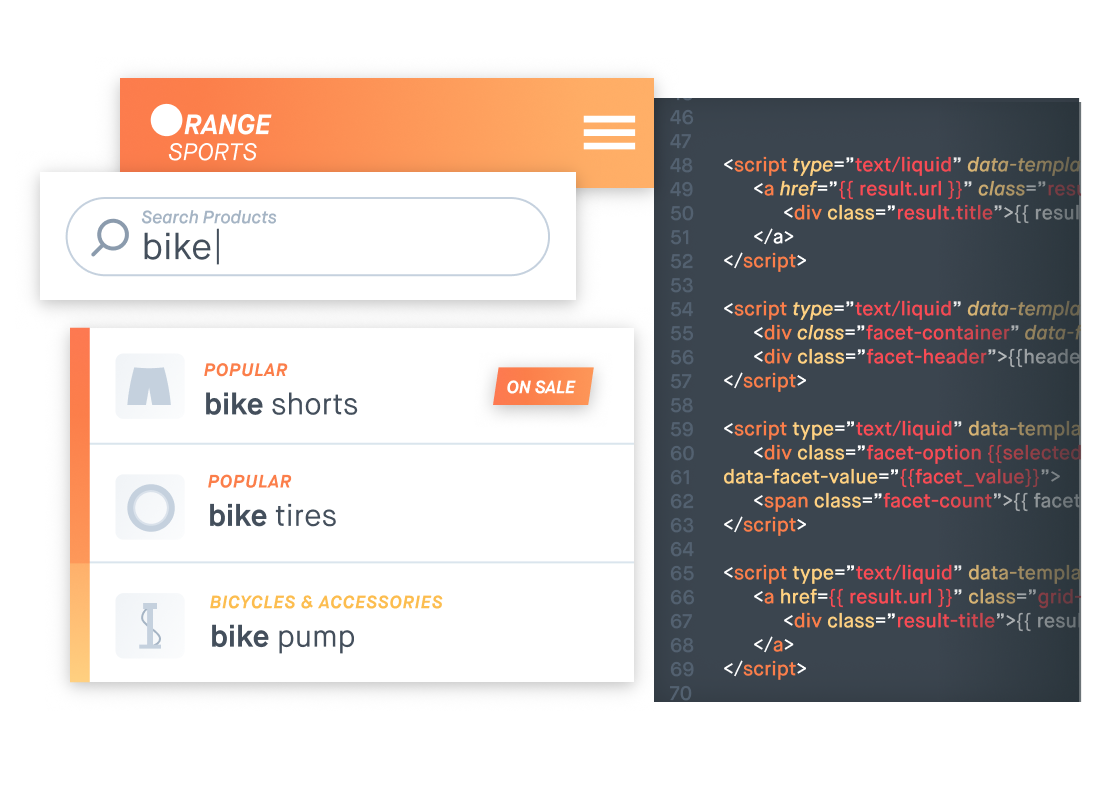Click line number 46 in code editor

pyautogui.click(x=681, y=117)
